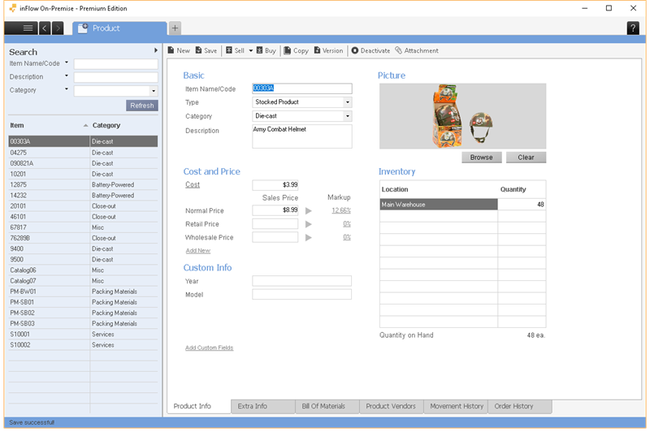The width and height of the screenshot is (650, 432).
Task: Deactivate the product via the toolbar
Action: [x=355, y=51]
